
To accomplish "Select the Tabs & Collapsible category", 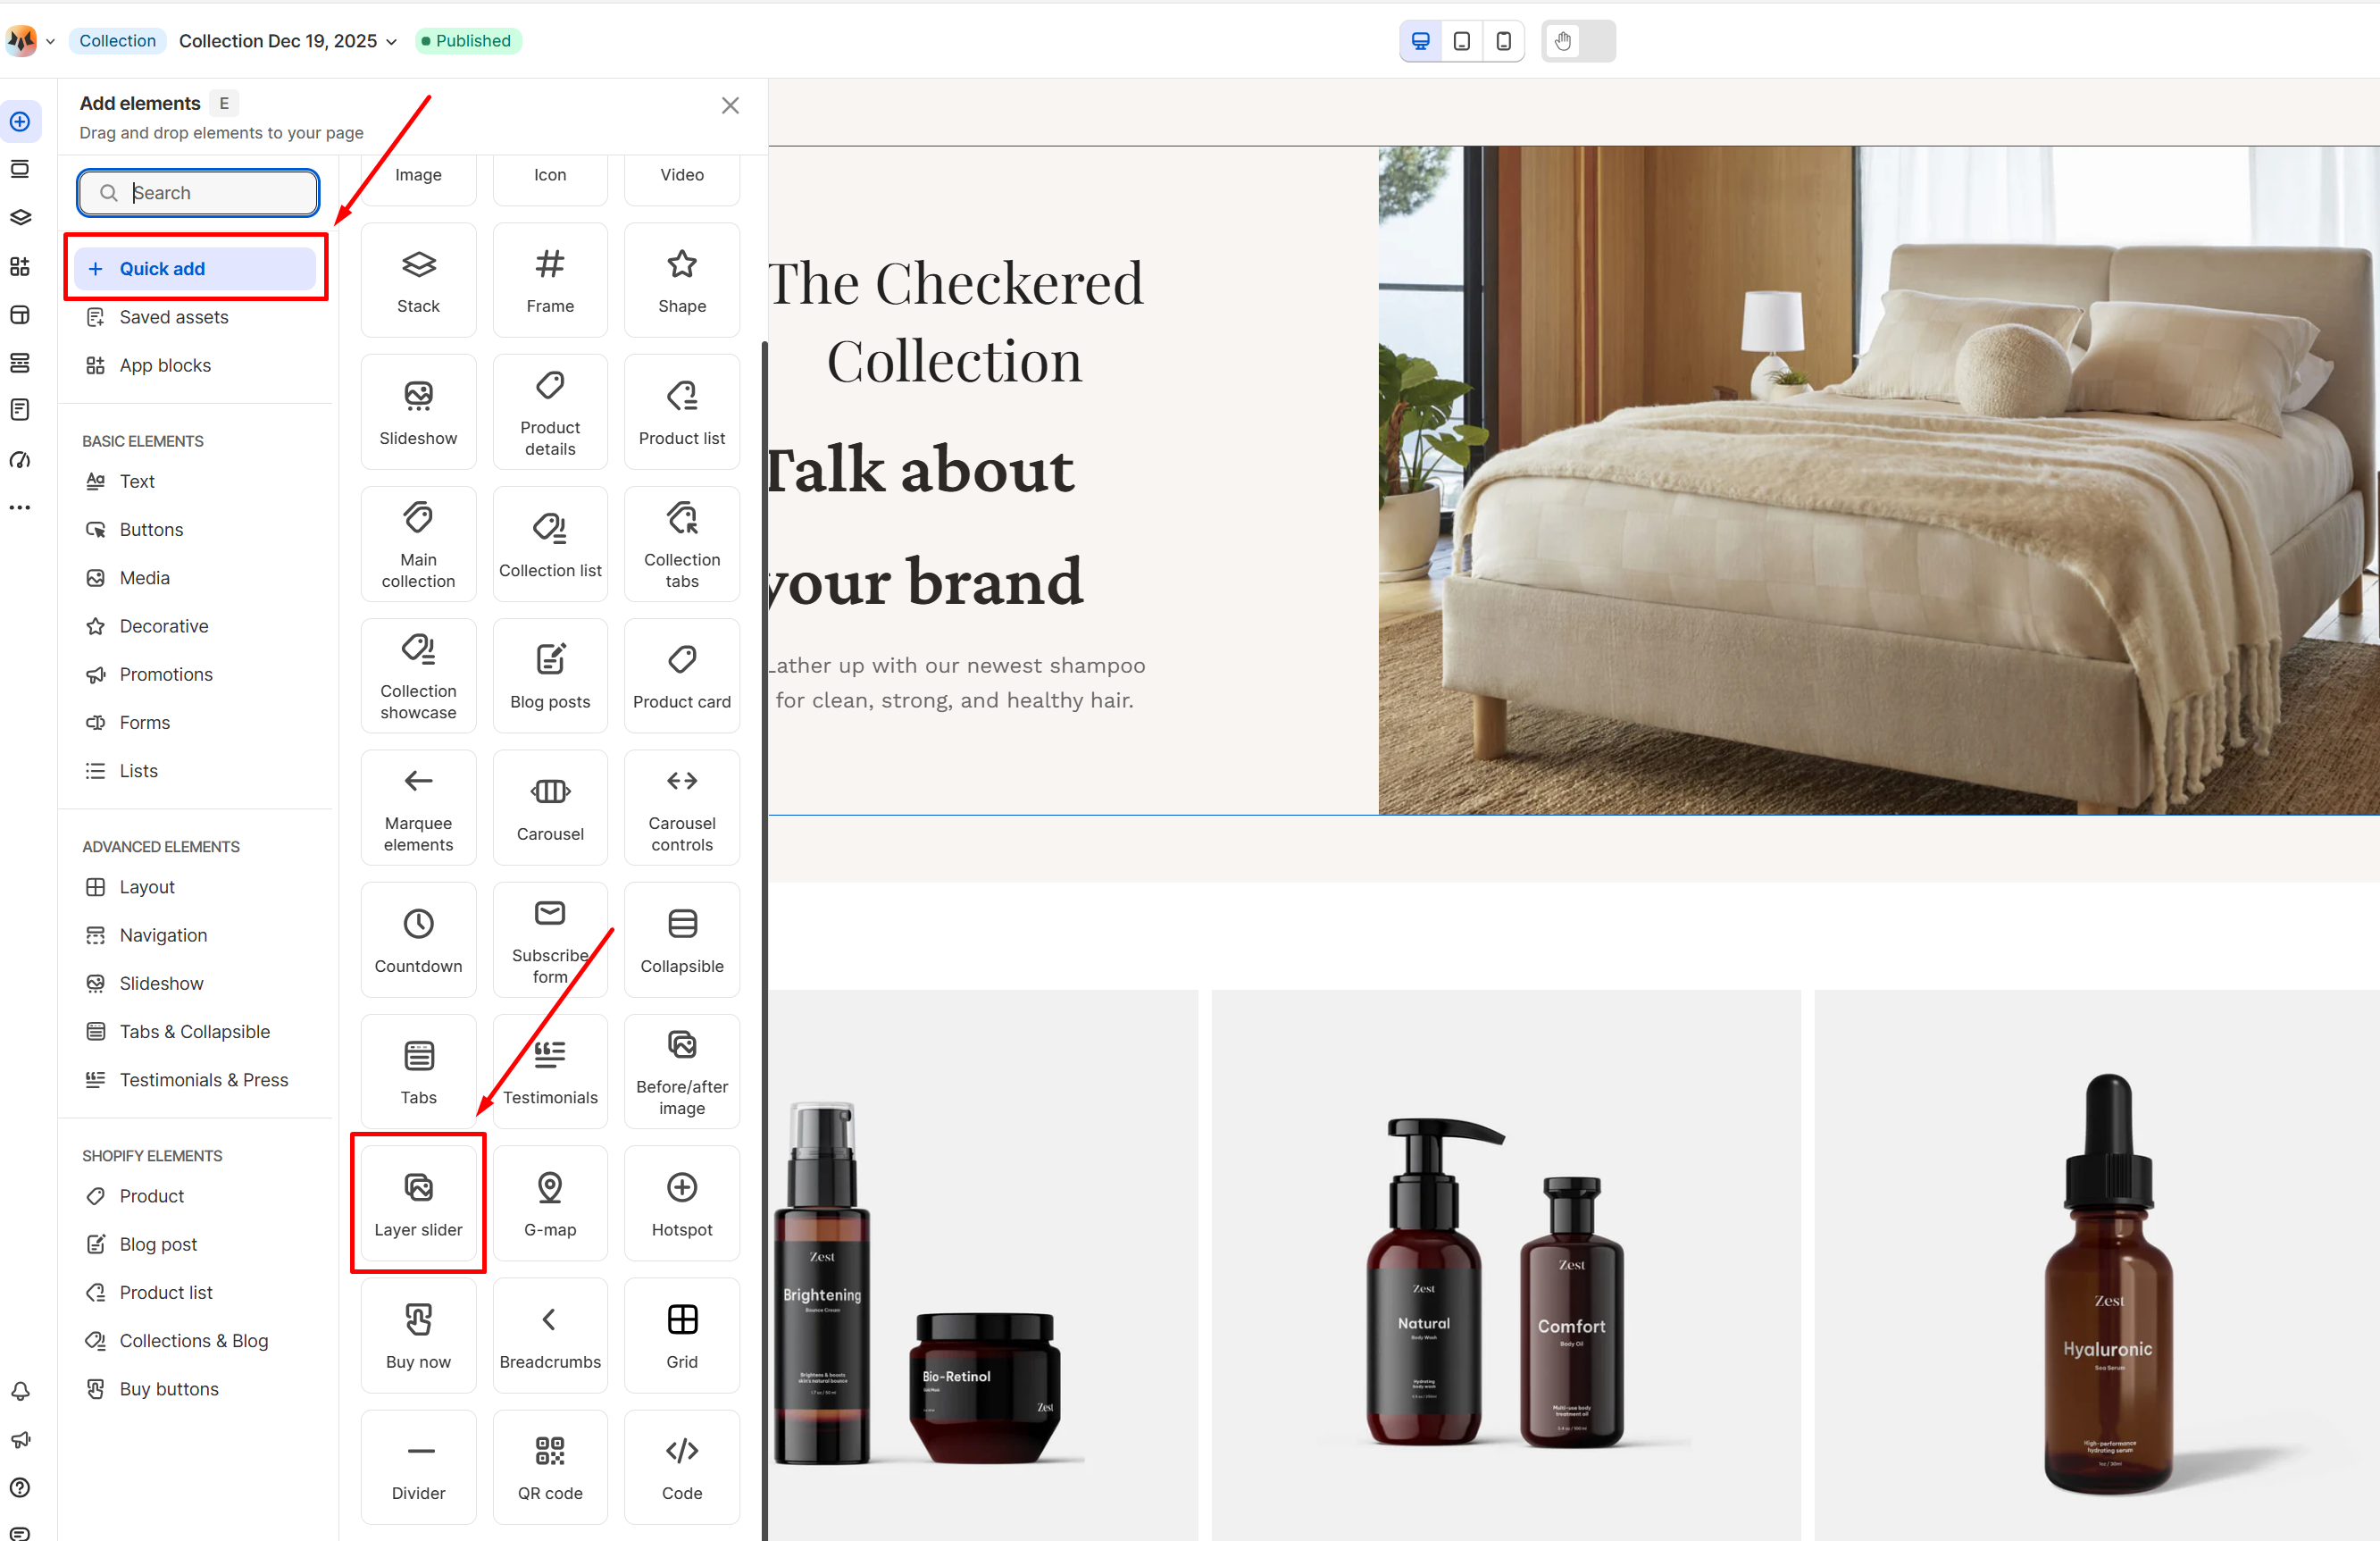I will coord(195,1031).
